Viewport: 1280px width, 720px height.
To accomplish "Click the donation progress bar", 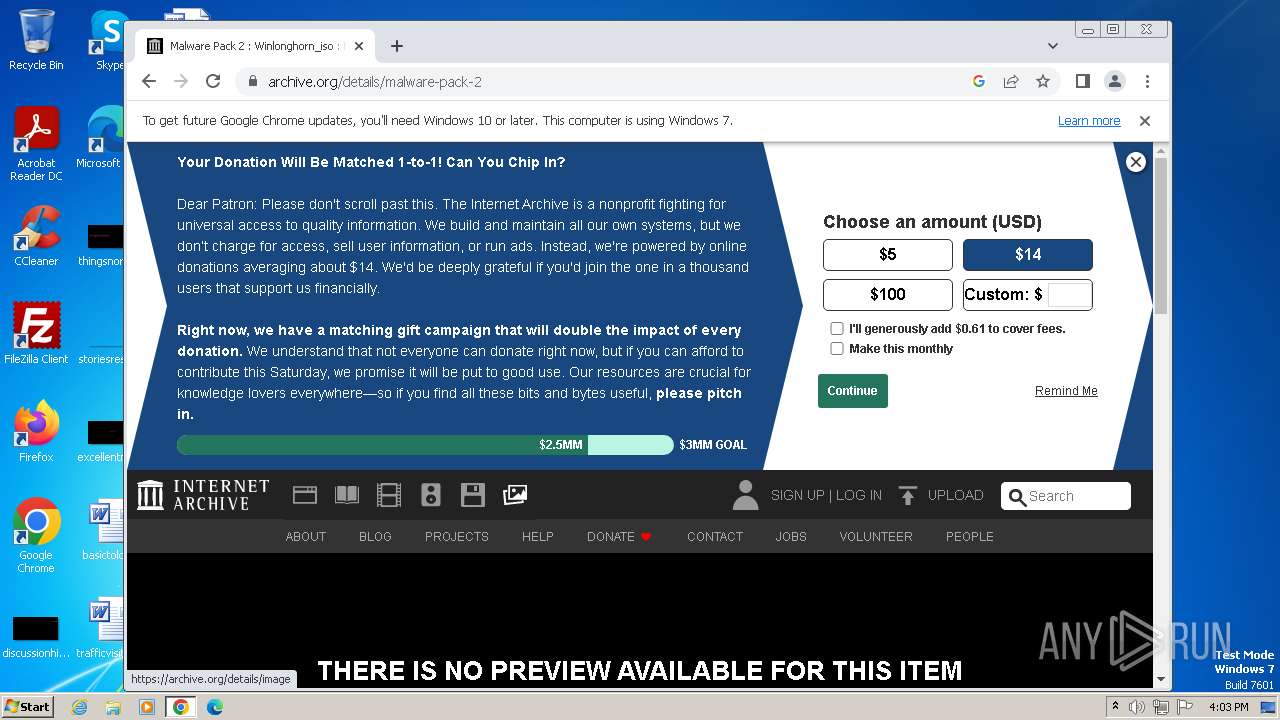I will 425,445.
